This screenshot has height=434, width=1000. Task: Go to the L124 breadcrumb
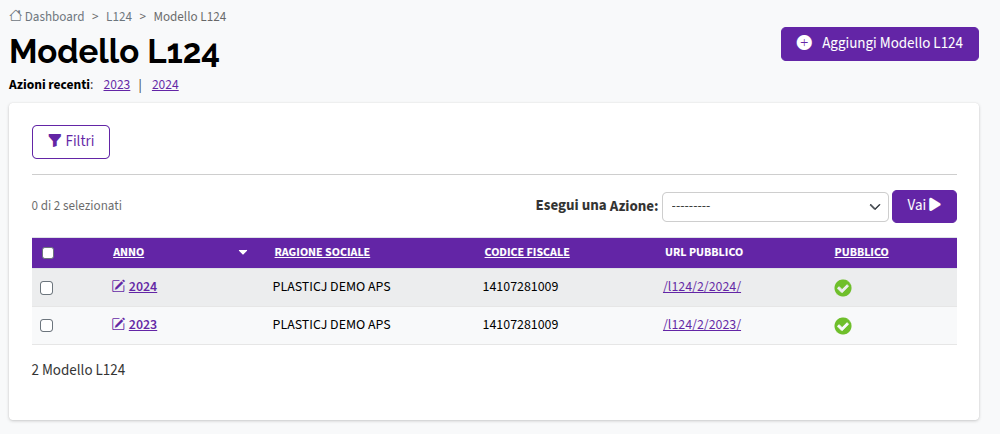[119, 16]
